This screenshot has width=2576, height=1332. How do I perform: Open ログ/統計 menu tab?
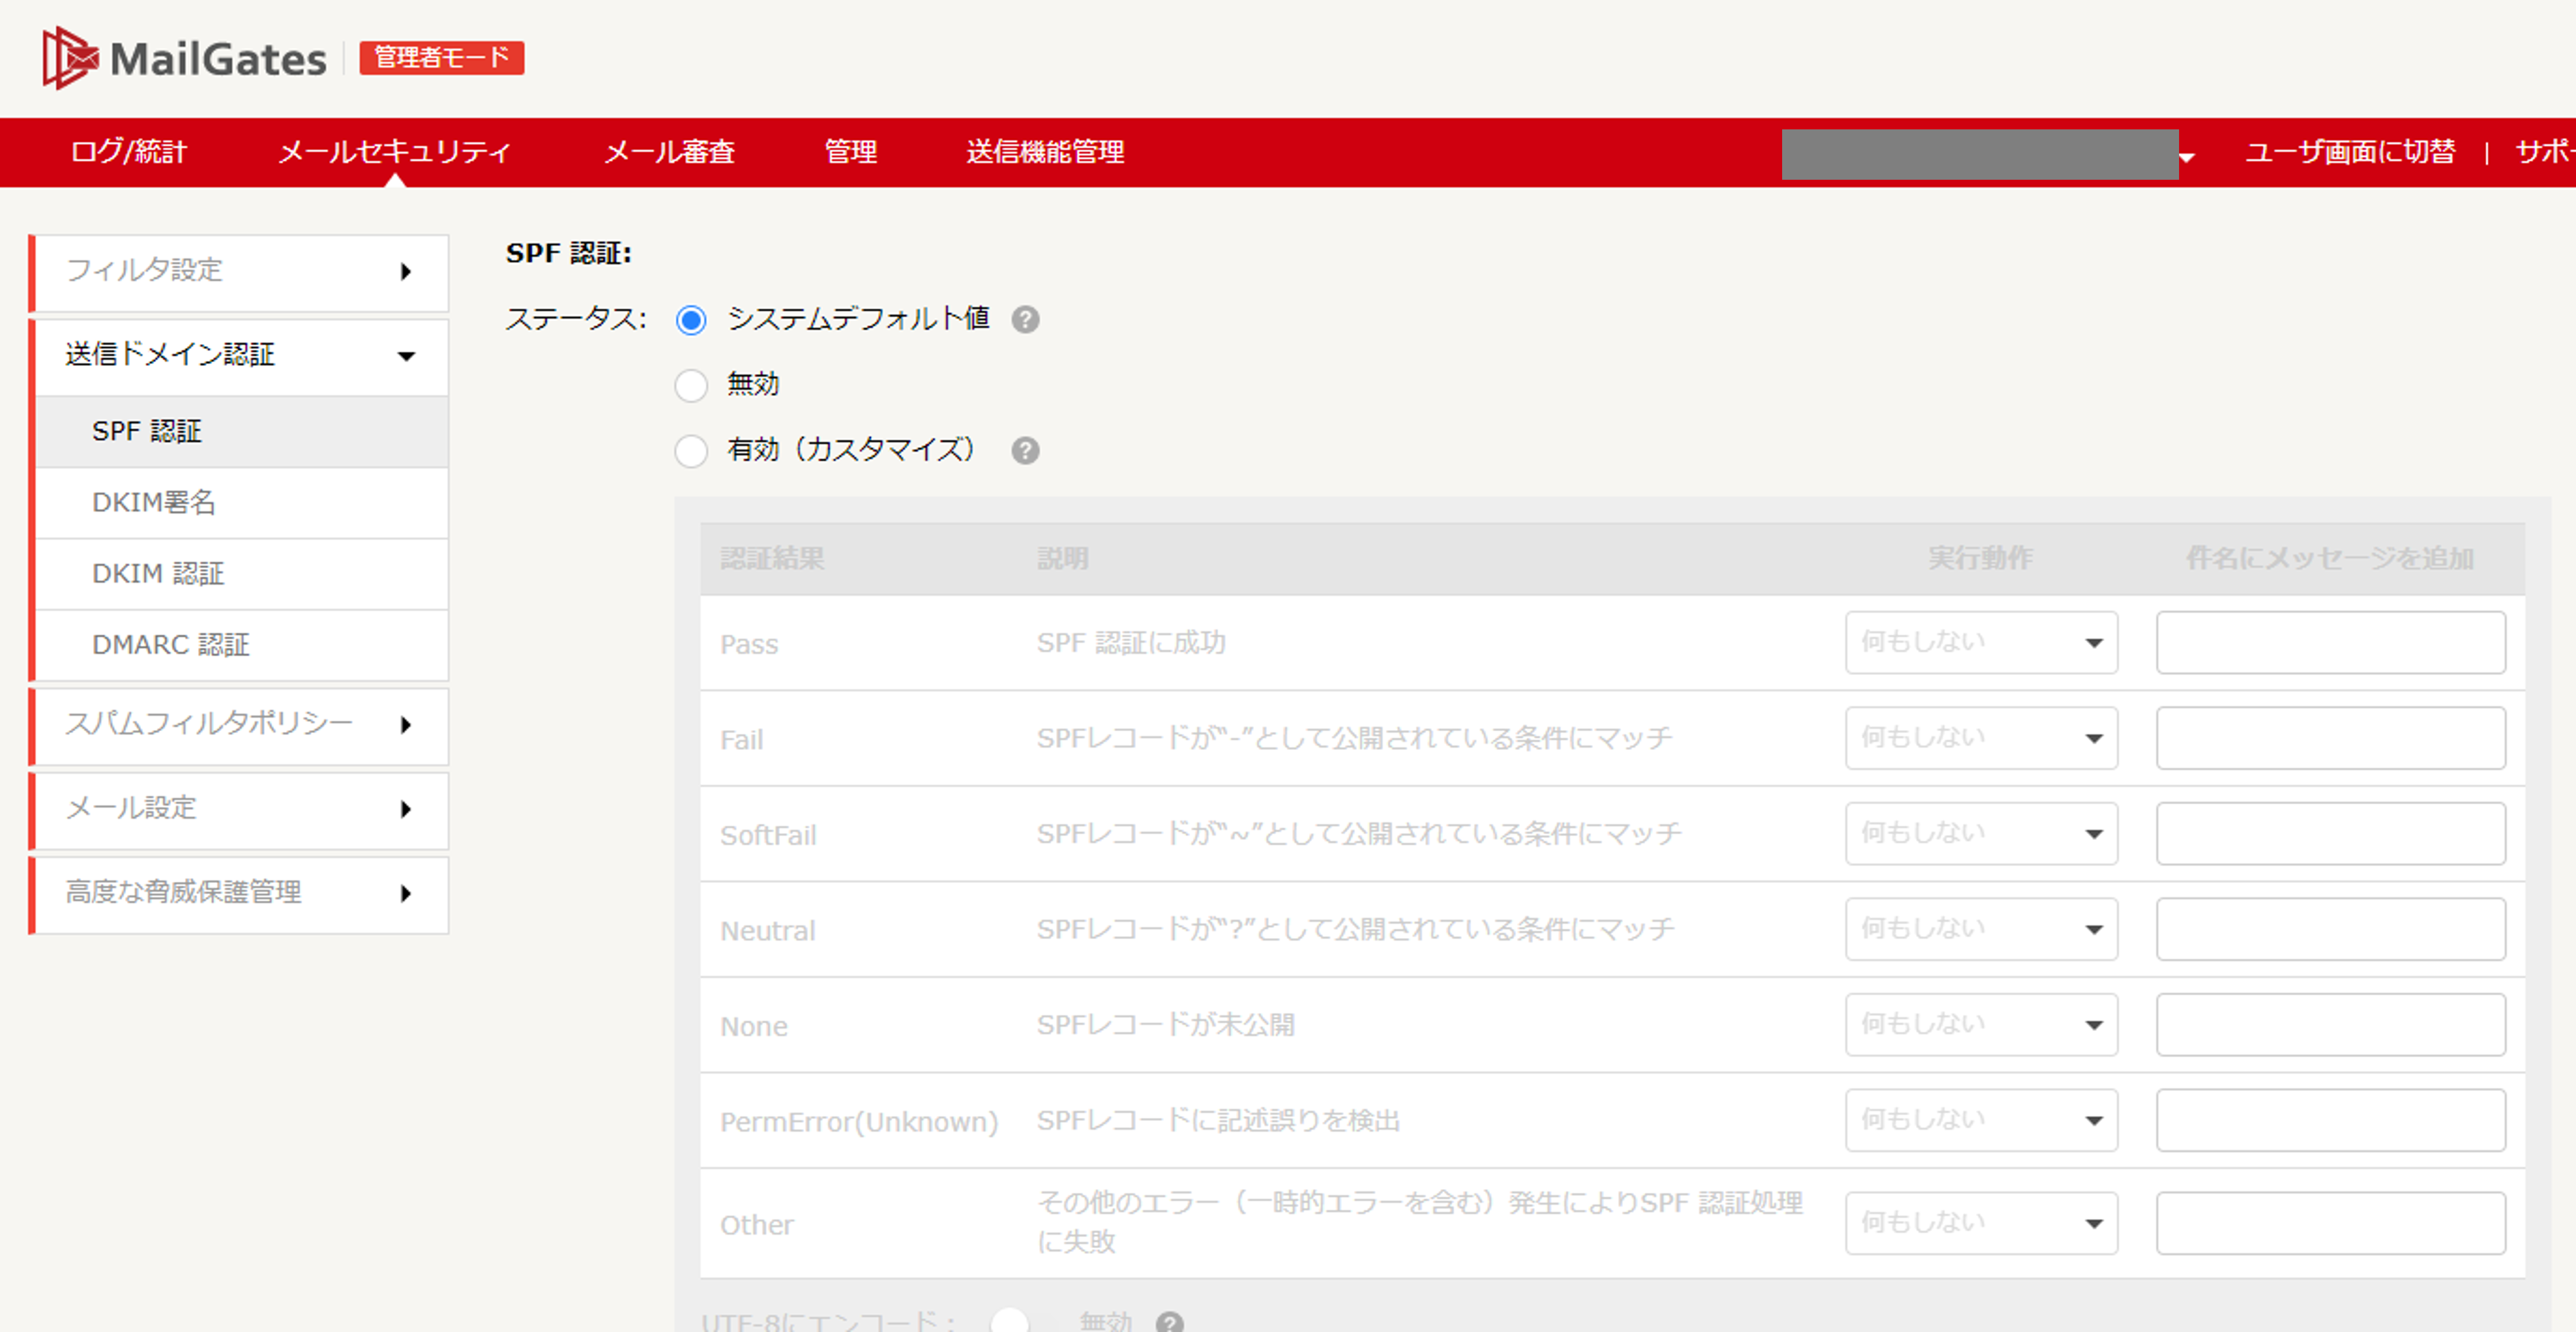pos(128,152)
